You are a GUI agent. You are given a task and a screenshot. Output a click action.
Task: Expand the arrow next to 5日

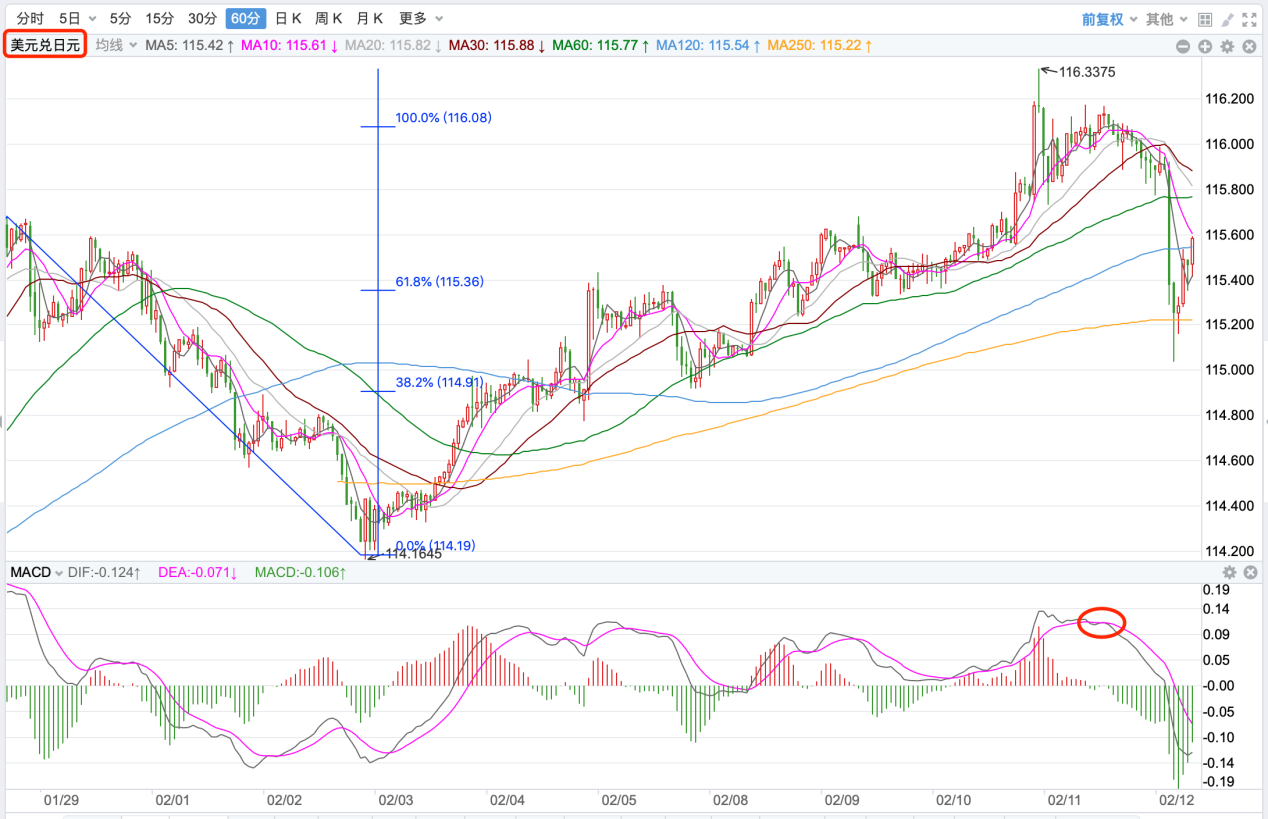click(x=93, y=19)
